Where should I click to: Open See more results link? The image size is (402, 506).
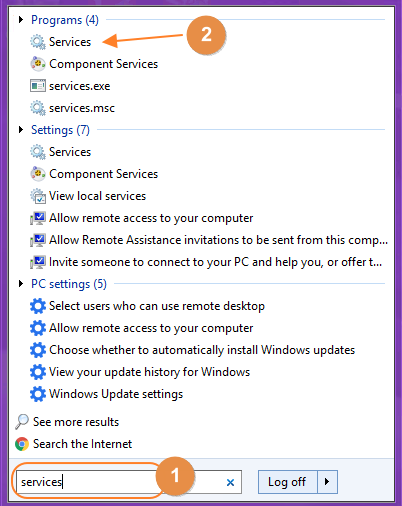(x=76, y=422)
